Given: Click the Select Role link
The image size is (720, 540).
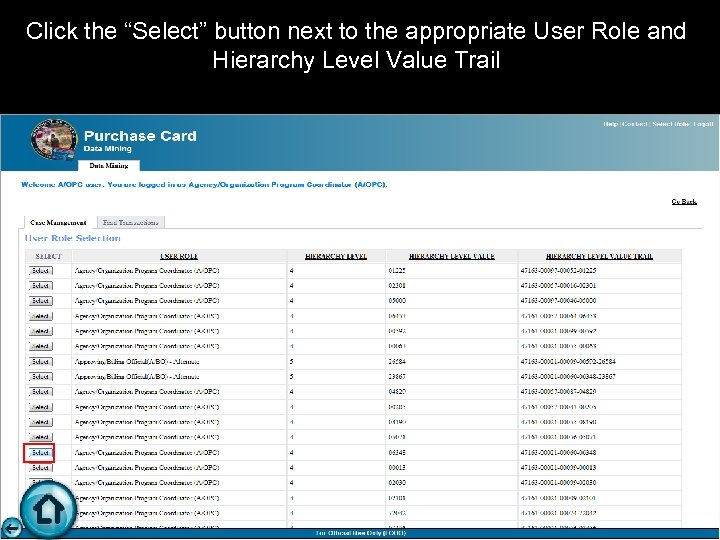Looking at the screenshot, I should coord(670,124).
